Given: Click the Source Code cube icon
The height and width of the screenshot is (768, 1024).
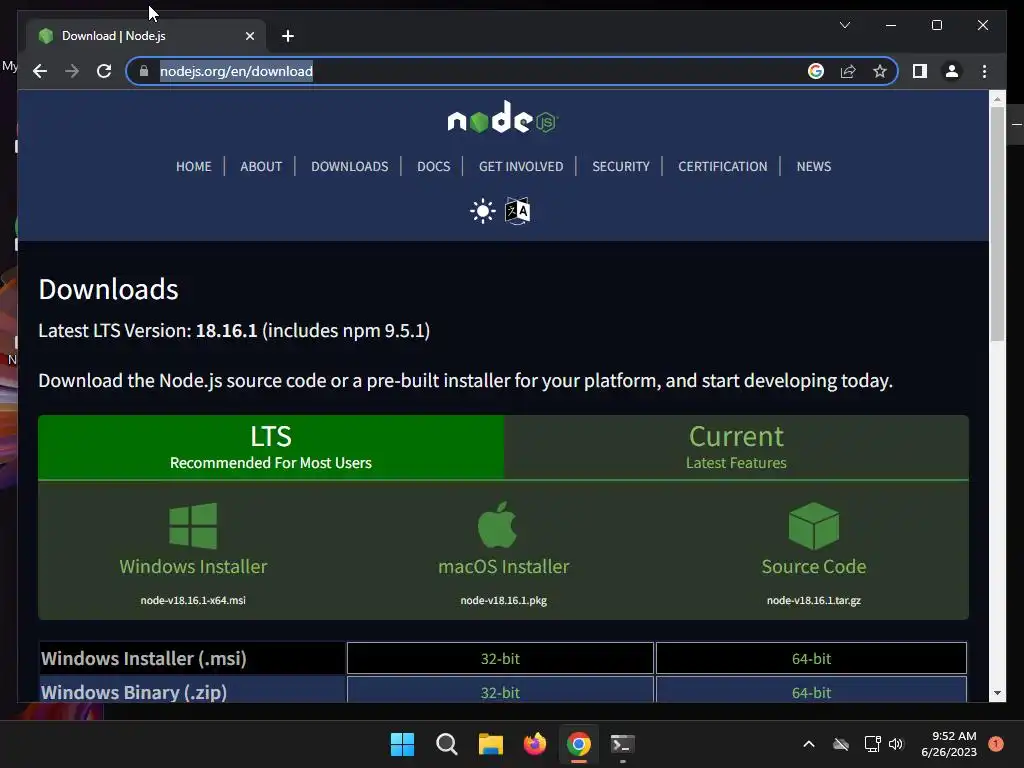Looking at the screenshot, I should pyautogui.click(x=814, y=526).
